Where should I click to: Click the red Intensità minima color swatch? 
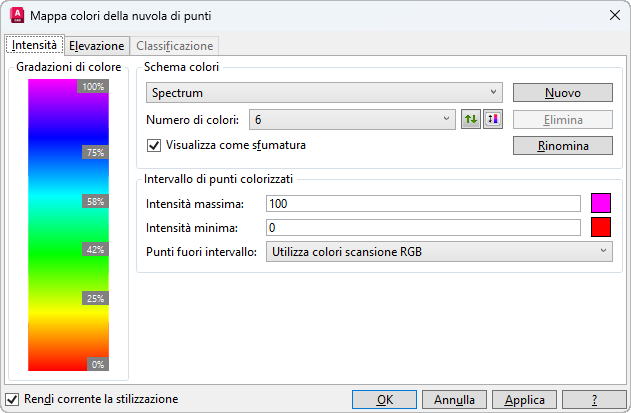(601, 227)
